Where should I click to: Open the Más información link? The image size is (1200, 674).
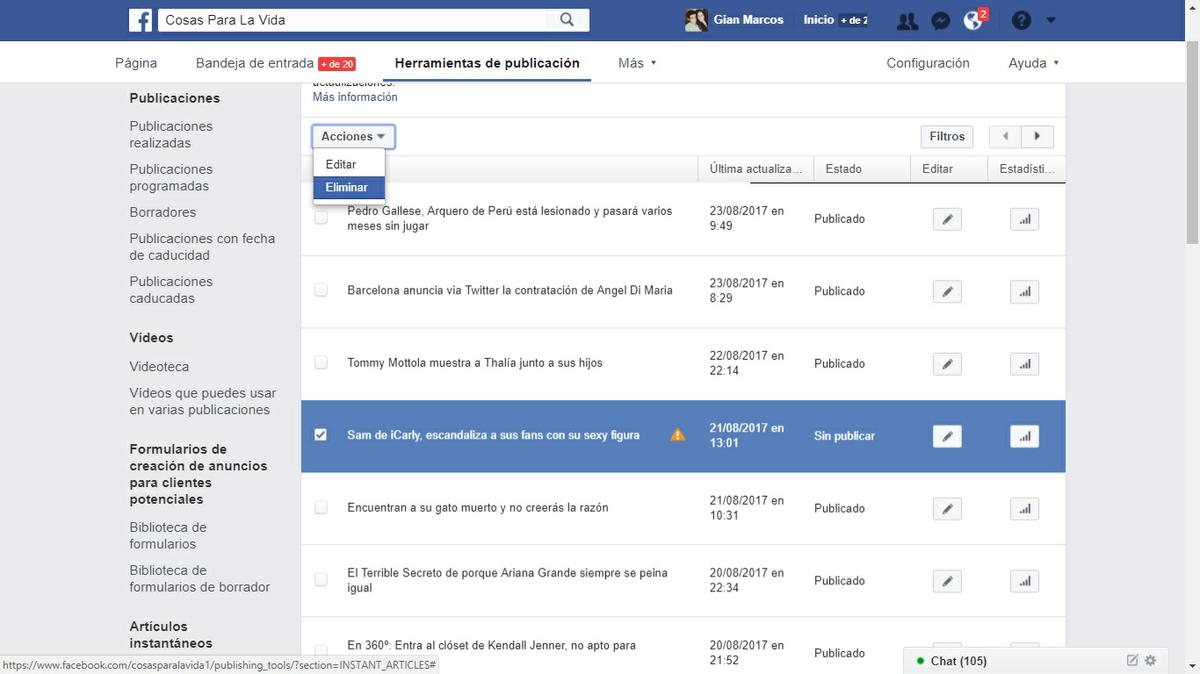[x=354, y=96]
